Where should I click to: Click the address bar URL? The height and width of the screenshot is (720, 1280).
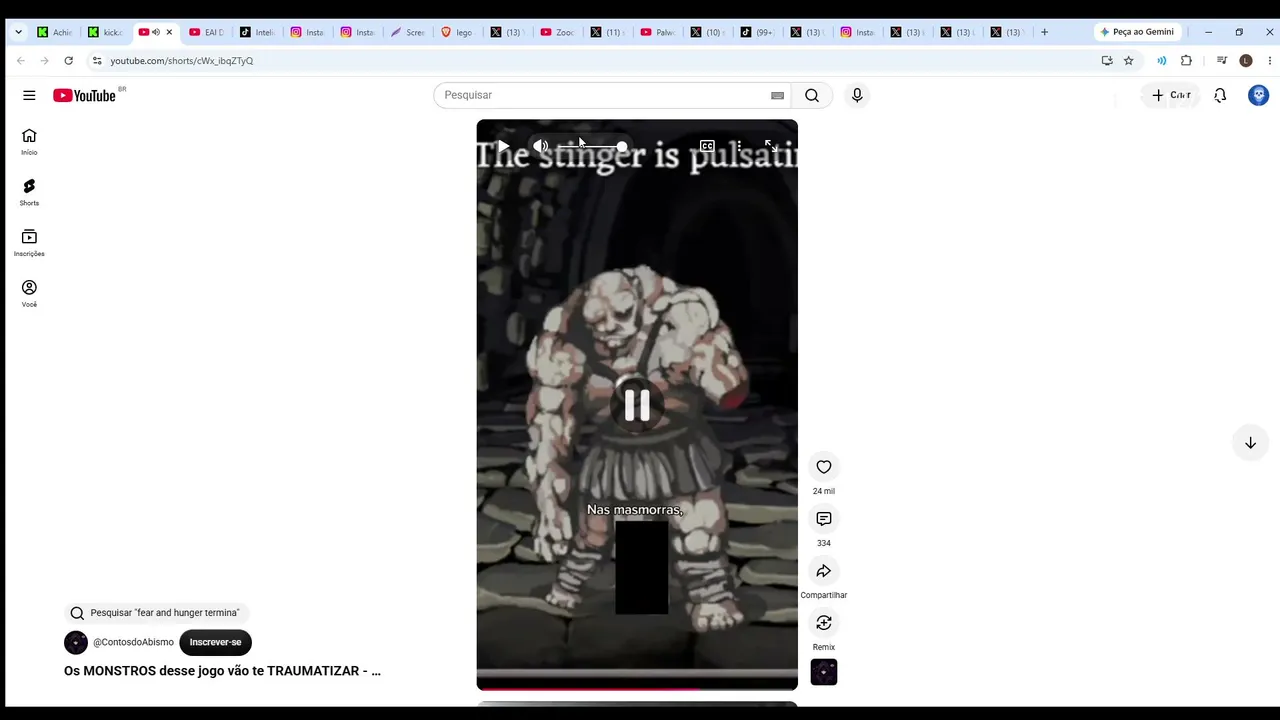point(181,61)
